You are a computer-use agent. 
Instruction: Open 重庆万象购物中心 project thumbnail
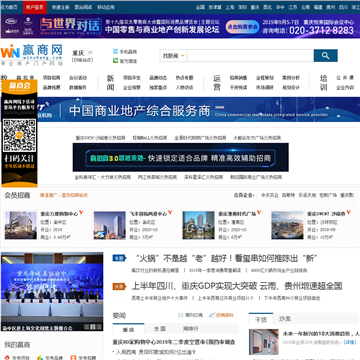tap(21, 225)
